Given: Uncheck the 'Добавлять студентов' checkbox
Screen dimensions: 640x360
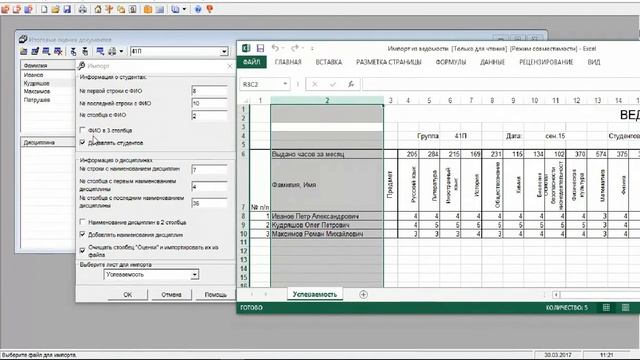Looking at the screenshot, I should pyautogui.click(x=82, y=142).
